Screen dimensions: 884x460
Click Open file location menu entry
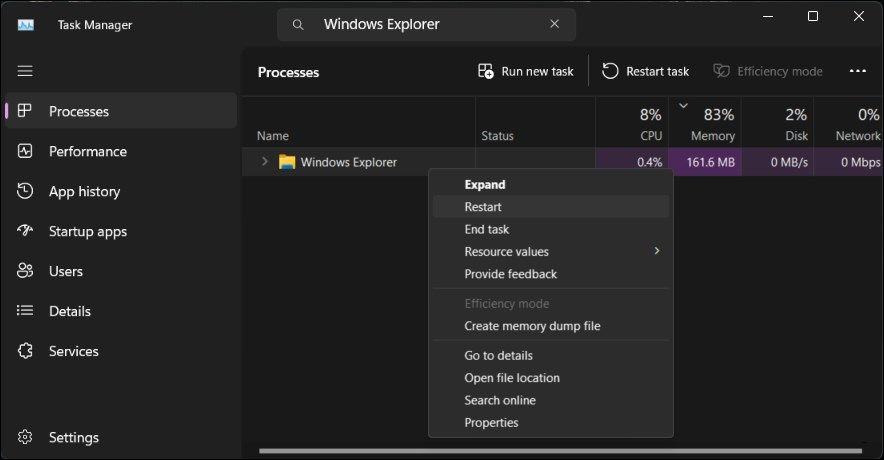[x=512, y=378]
